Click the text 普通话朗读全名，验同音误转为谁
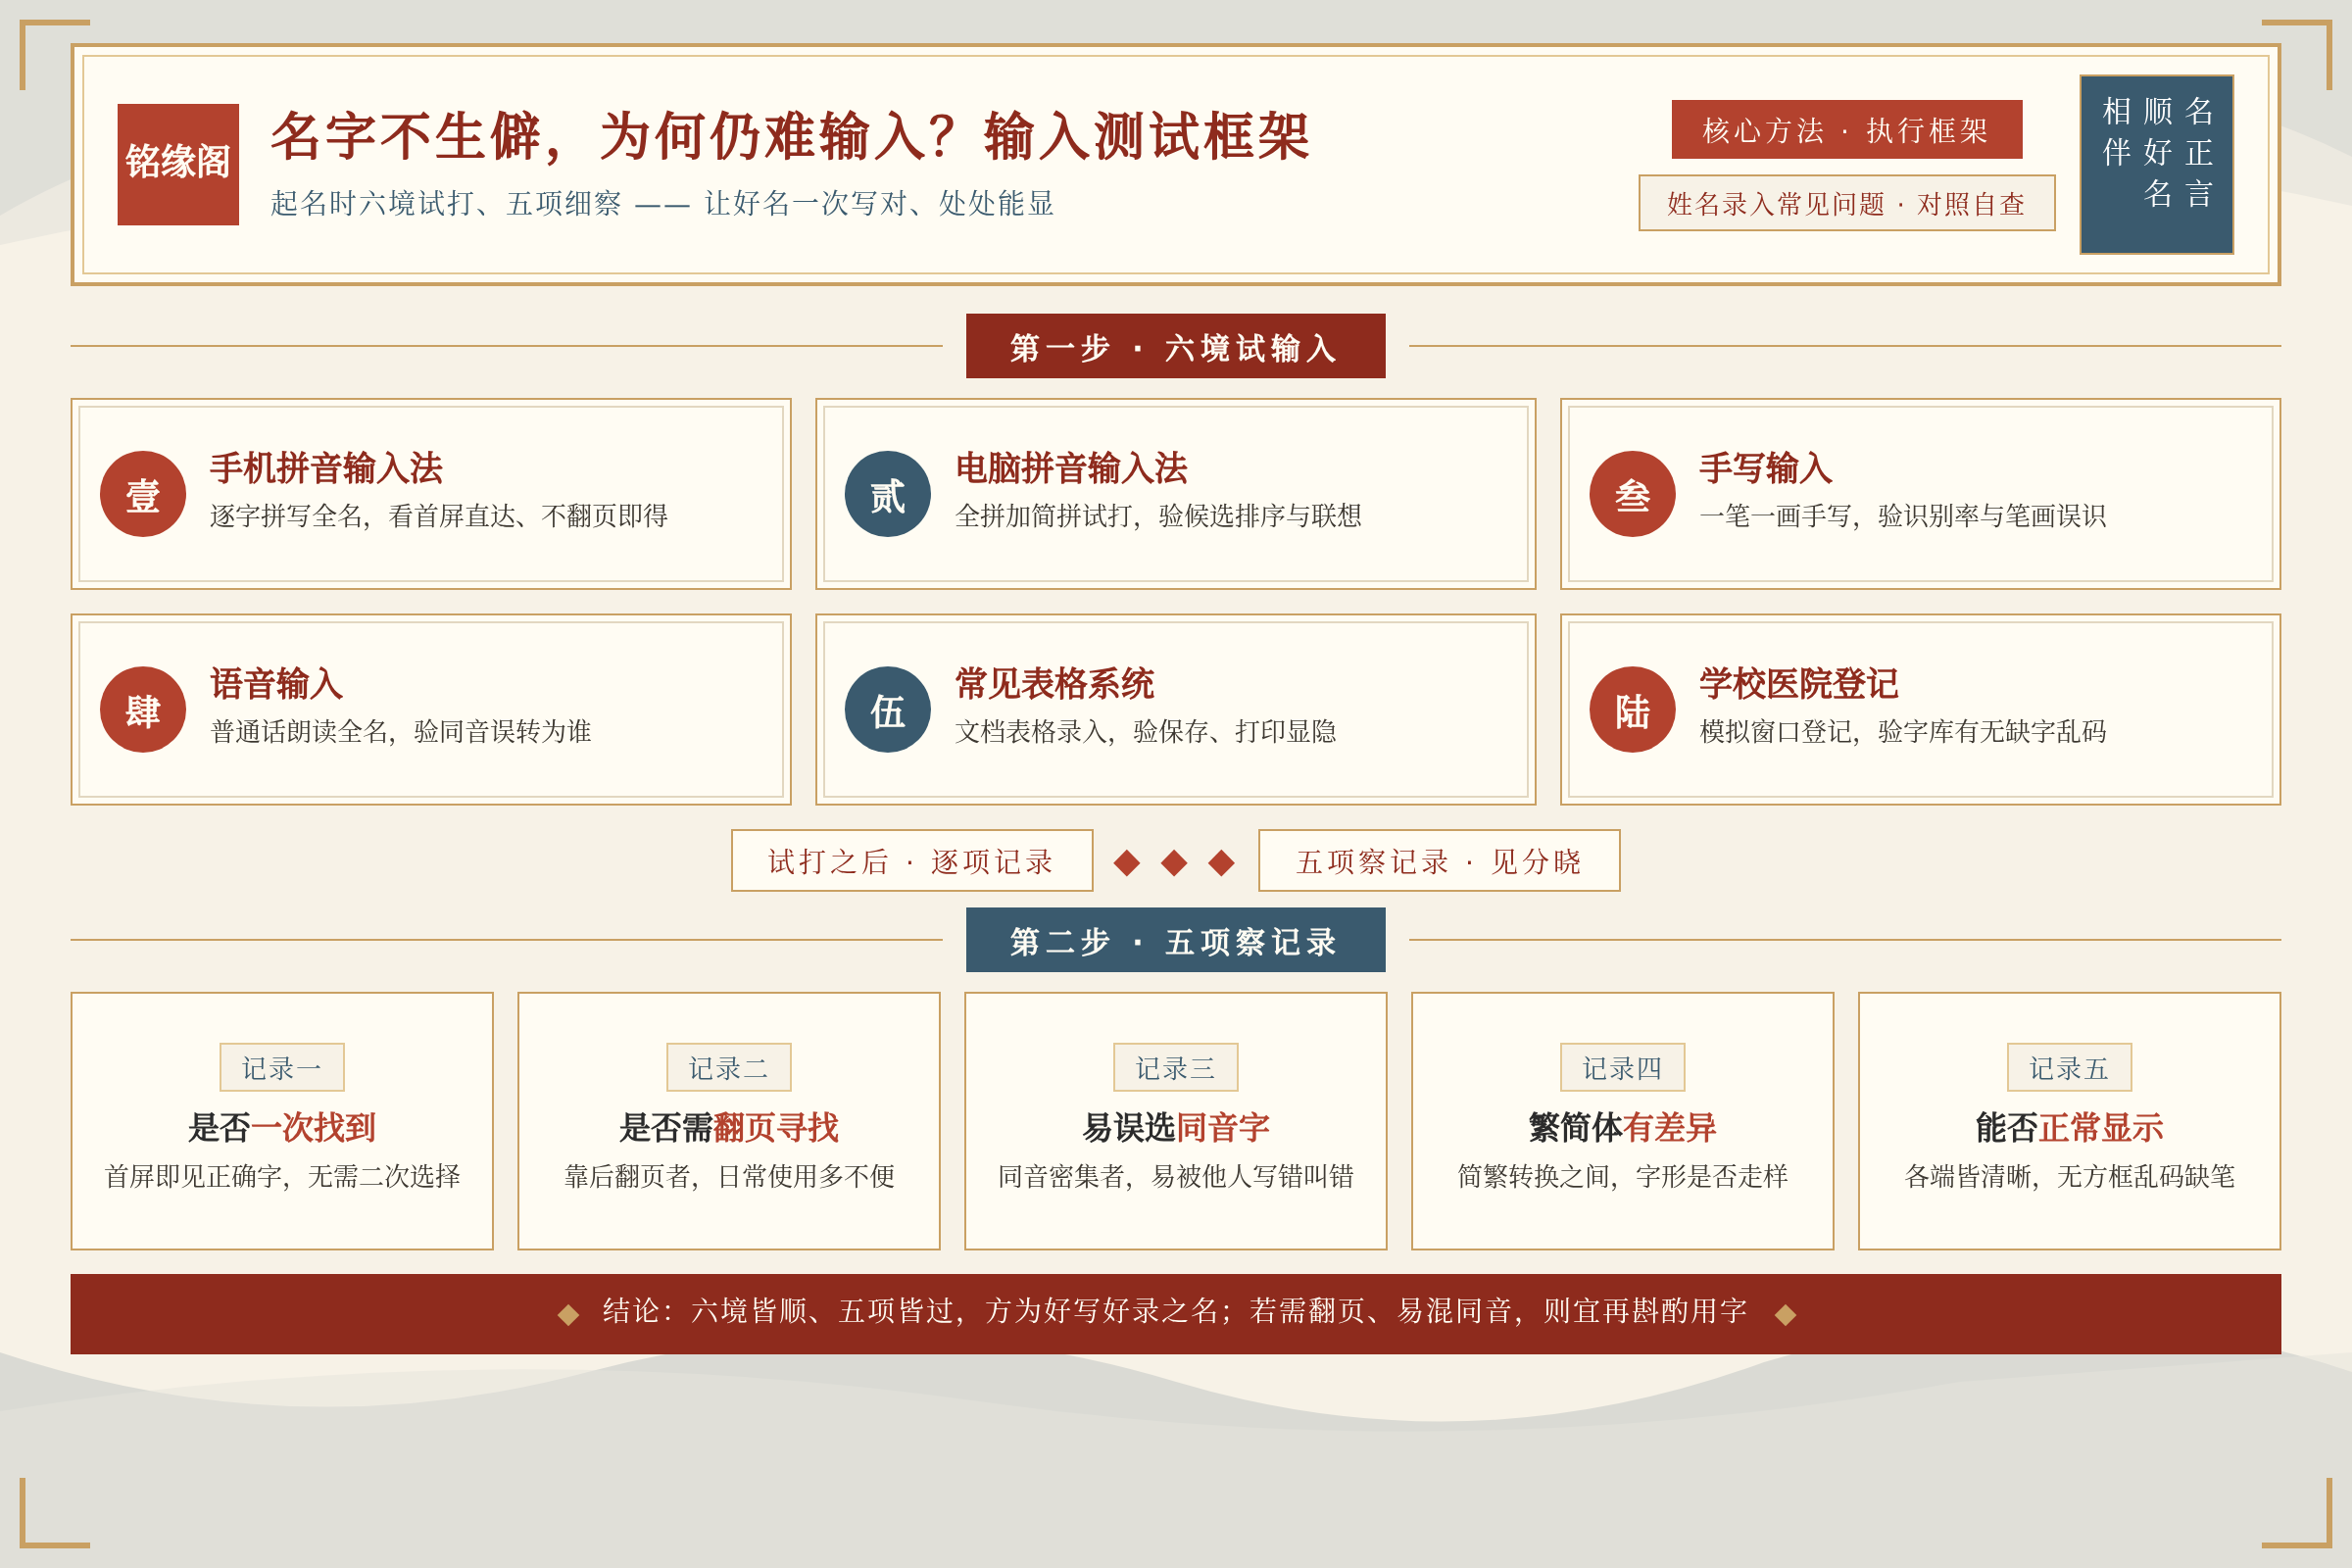The height and width of the screenshot is (1568, 2352). pyautogui.click(x=401, y=732)
